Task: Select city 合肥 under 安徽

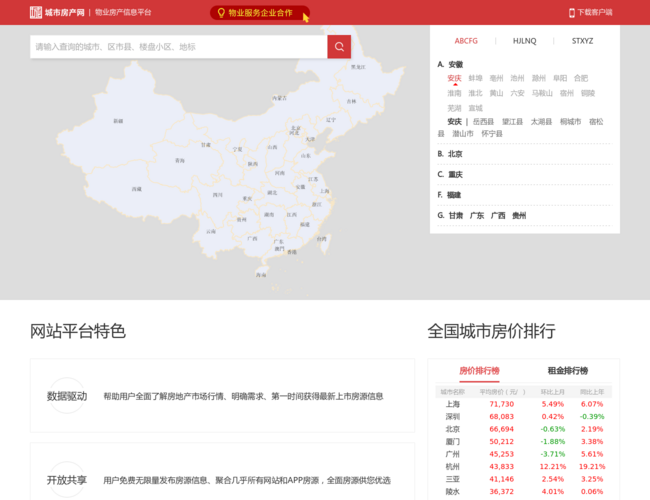Action: (581, 78)
